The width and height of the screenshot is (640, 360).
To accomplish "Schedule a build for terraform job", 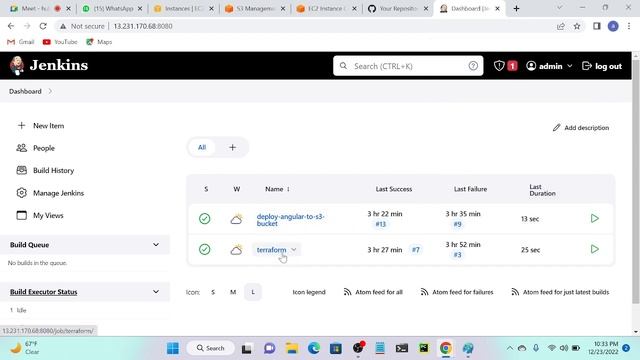I will [x=595, y=249].
